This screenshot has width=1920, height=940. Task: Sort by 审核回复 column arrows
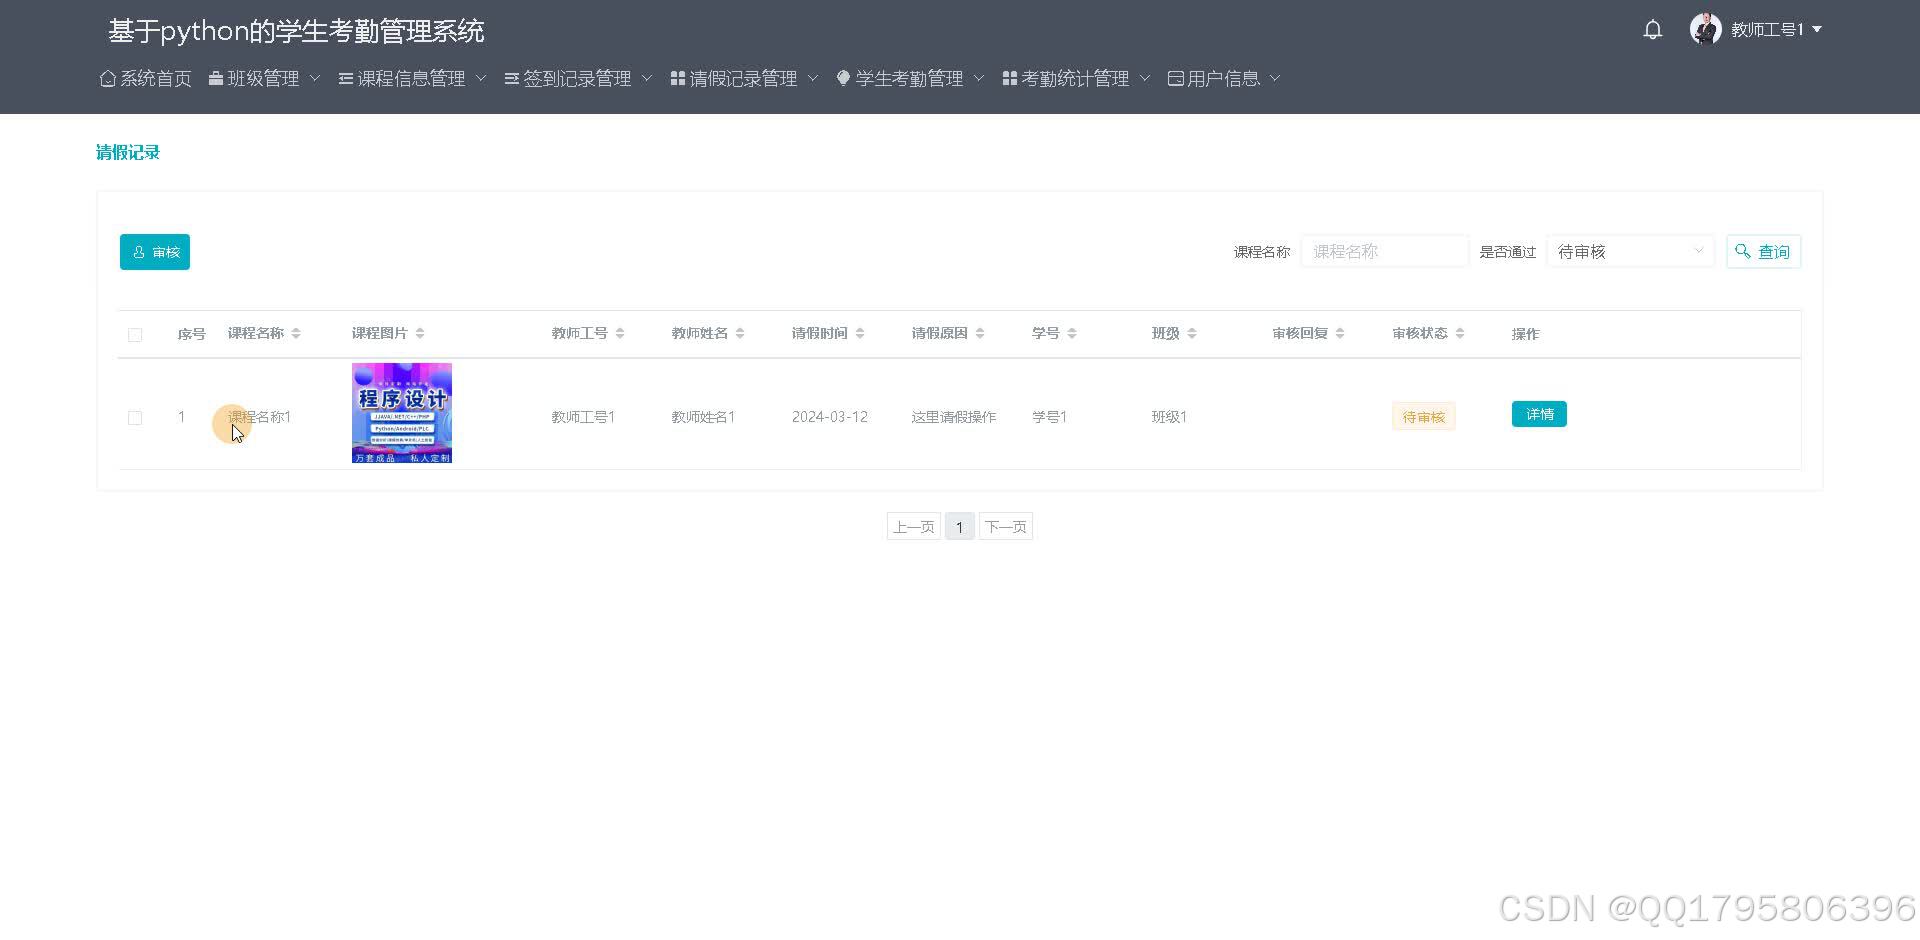pyautogui.click(x=1340, y=334)
